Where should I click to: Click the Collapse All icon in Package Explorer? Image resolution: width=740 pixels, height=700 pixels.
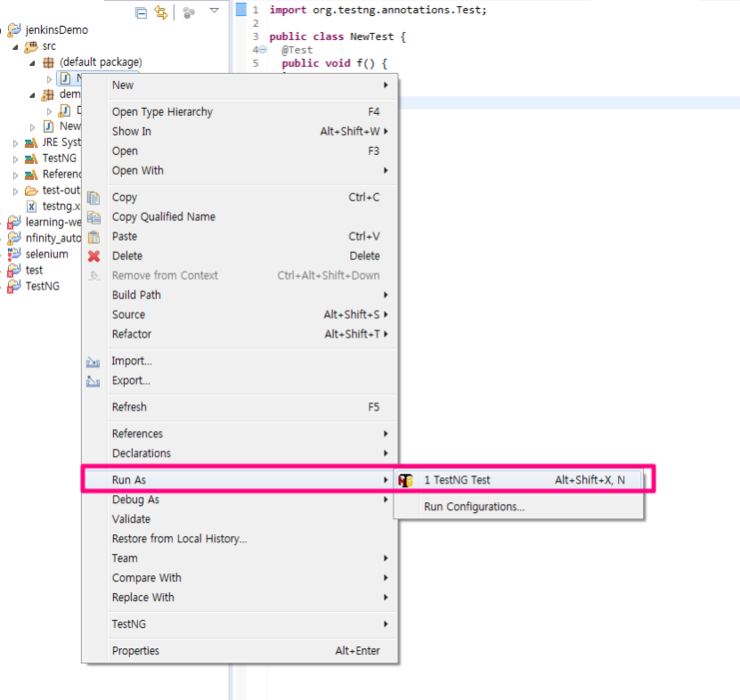pyautogui.click(x=141, y=12)
